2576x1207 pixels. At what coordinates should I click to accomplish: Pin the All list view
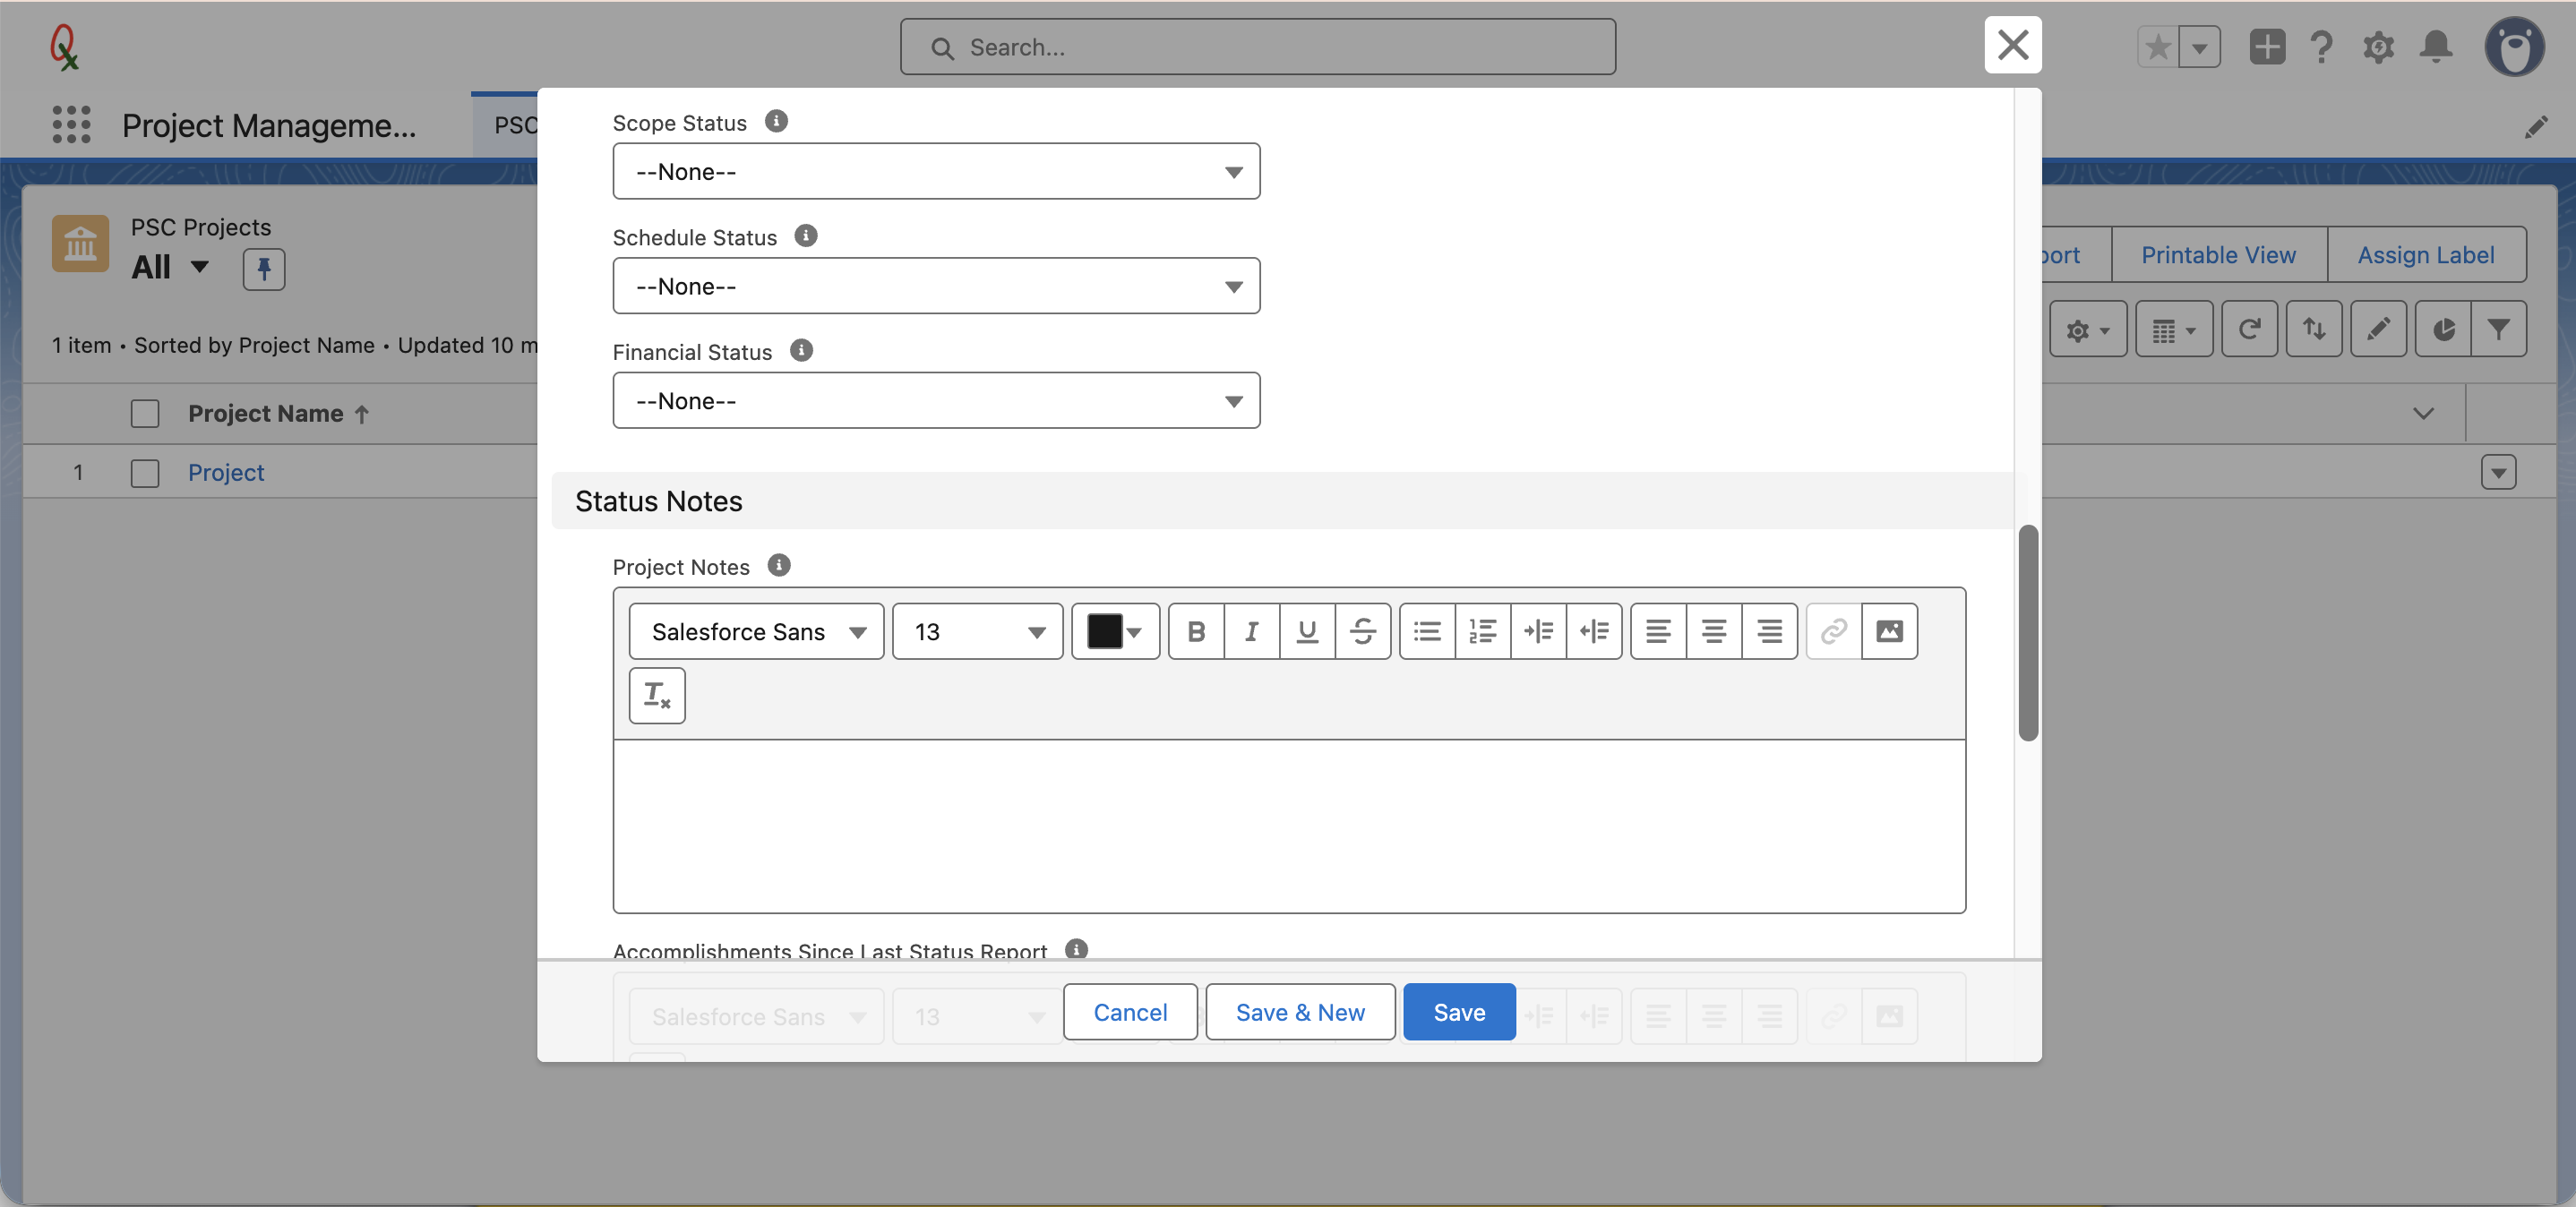pyautogui.click(x=264, y=269)
